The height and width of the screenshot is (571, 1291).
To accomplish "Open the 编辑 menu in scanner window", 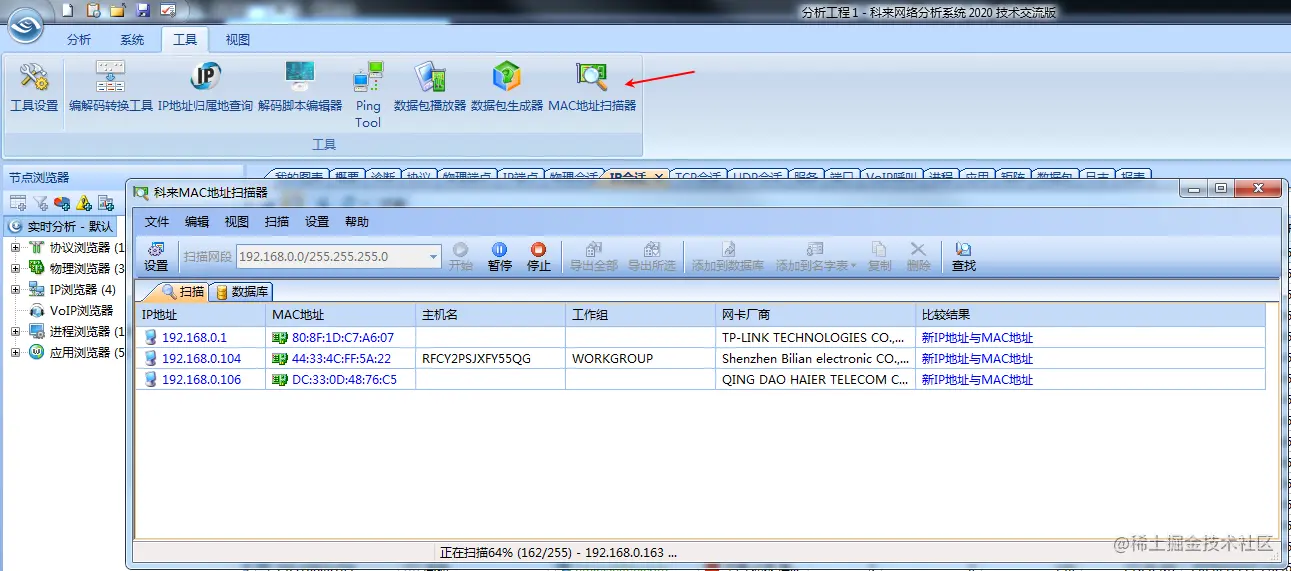I will pos(197,222).
